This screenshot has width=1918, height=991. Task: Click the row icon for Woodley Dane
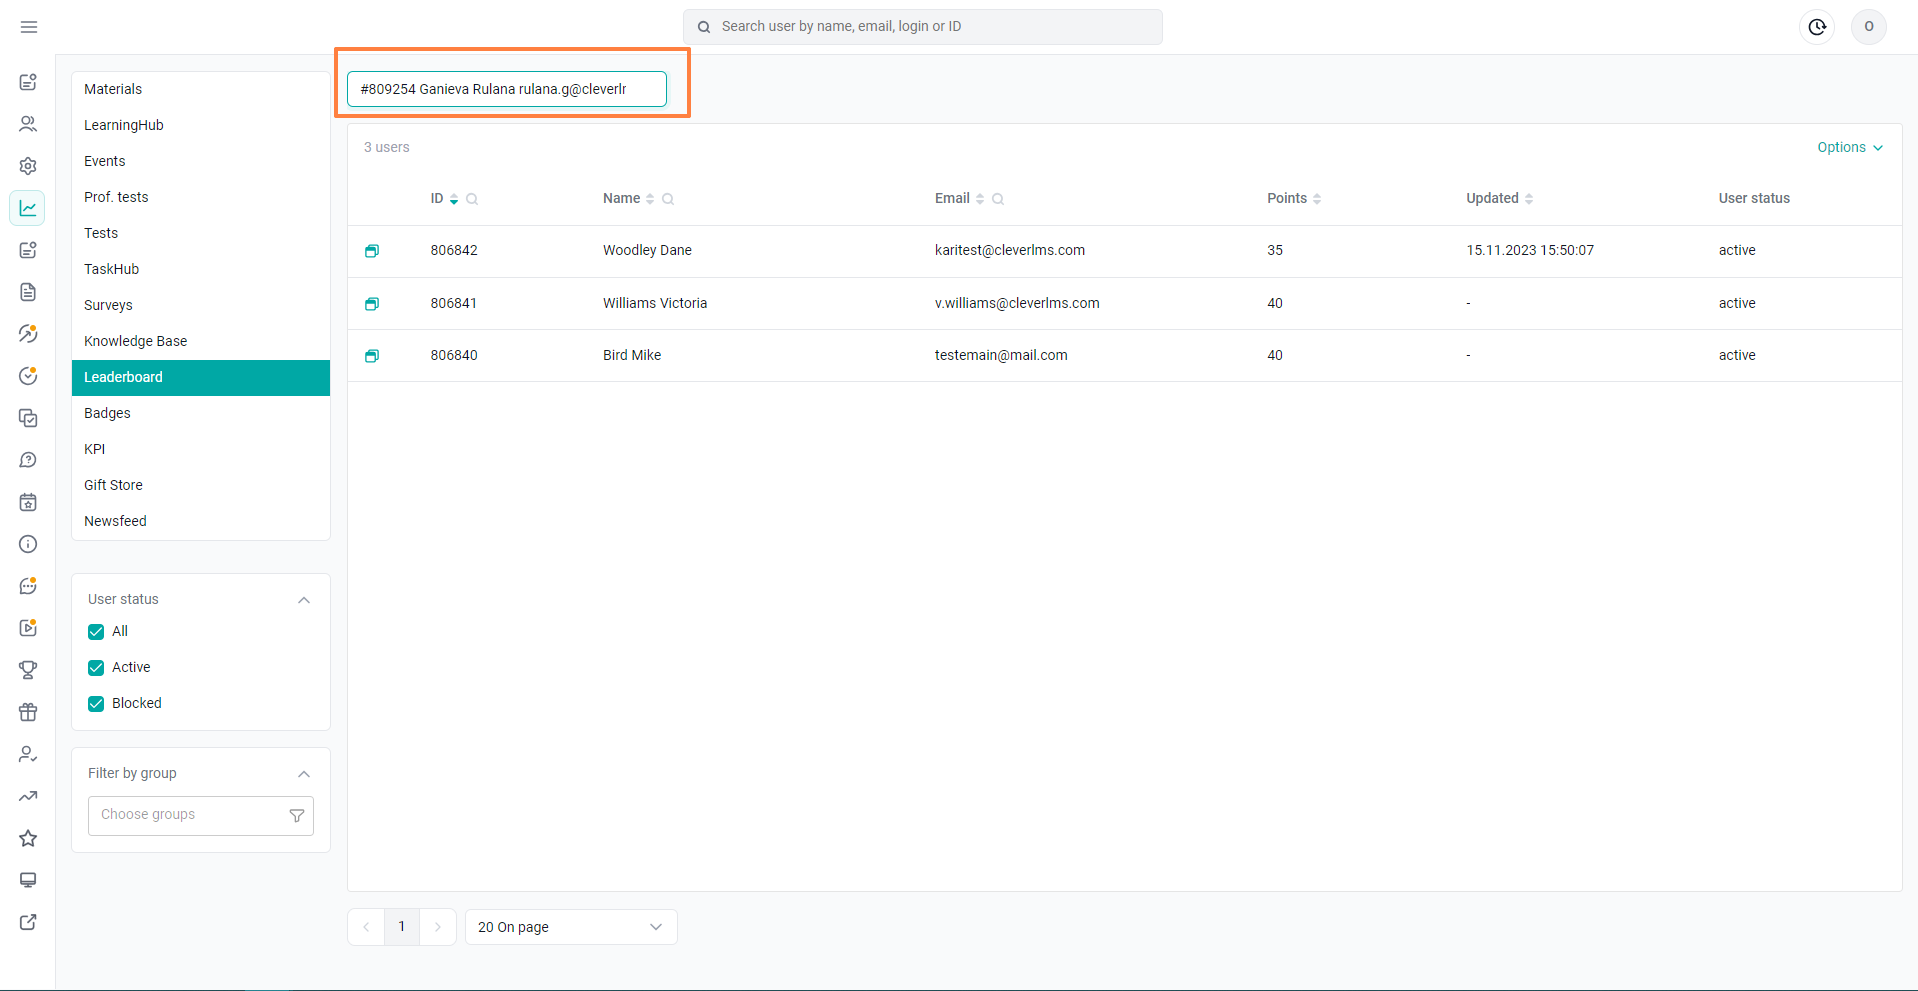pyautogui.click(x=372, y=251)
